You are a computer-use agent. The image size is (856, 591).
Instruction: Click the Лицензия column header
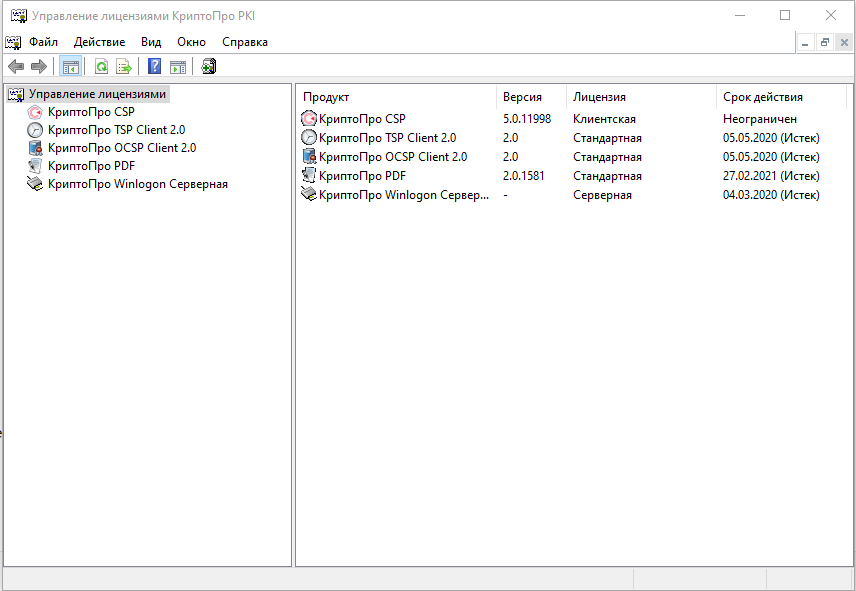point(599,97)
